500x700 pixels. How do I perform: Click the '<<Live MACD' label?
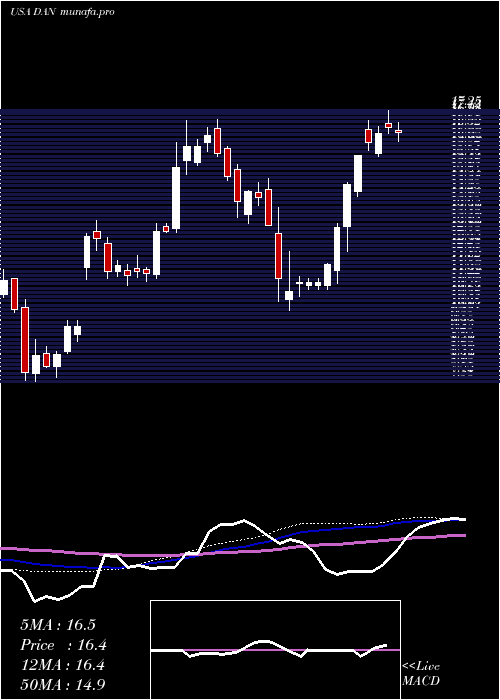[x=421, y=674]
